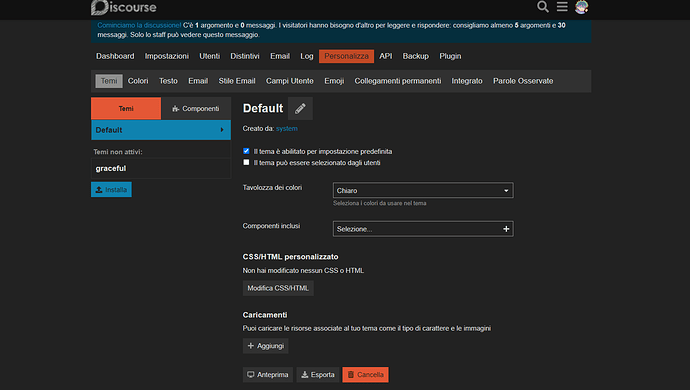
Task: Open the hamburger menu icon
Action: [562, 7]
